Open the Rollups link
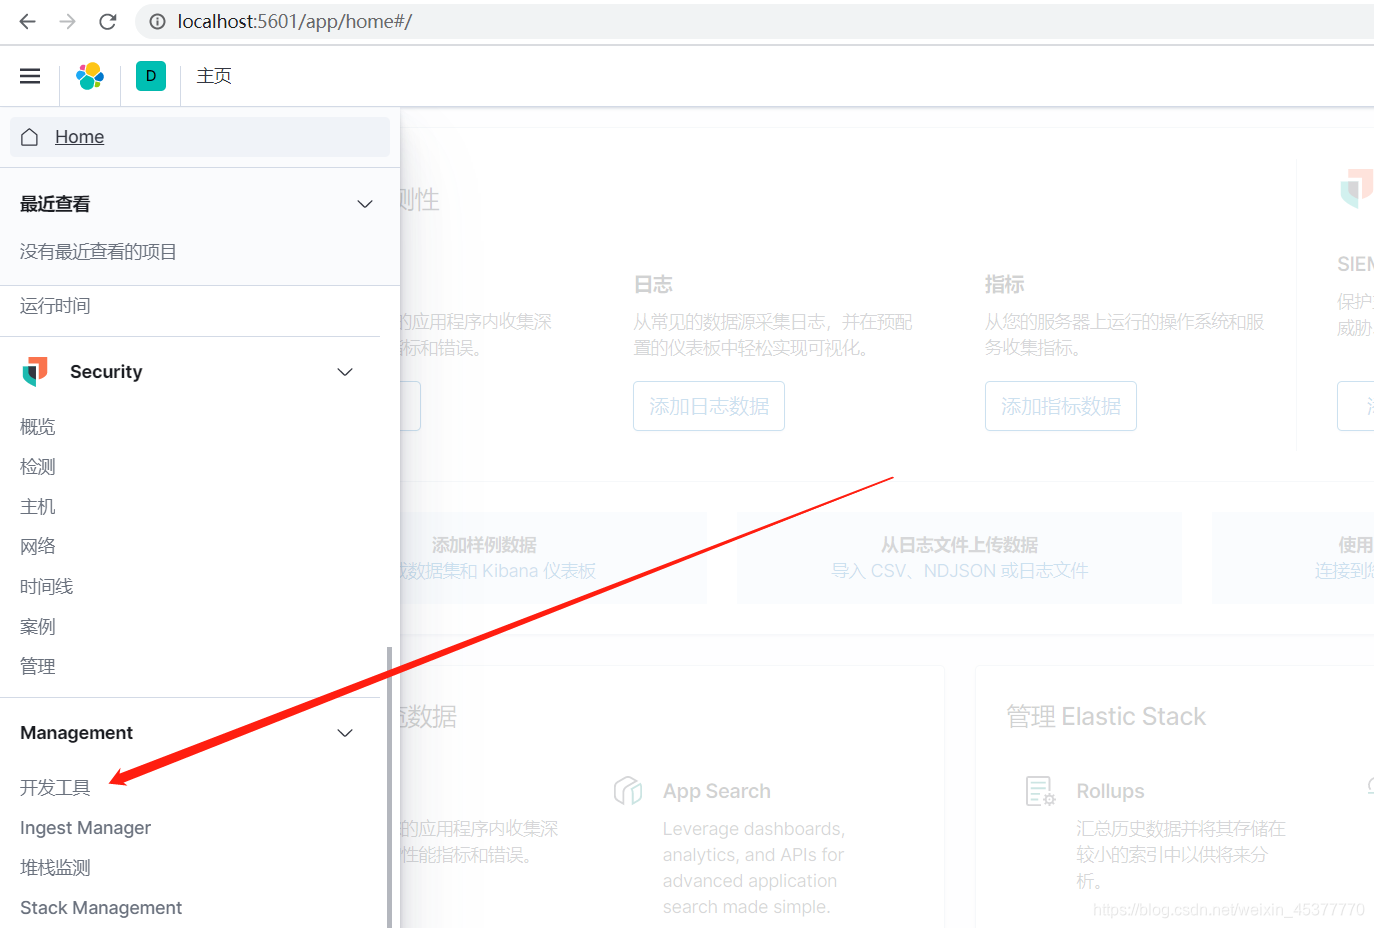 coord(1110,791)
